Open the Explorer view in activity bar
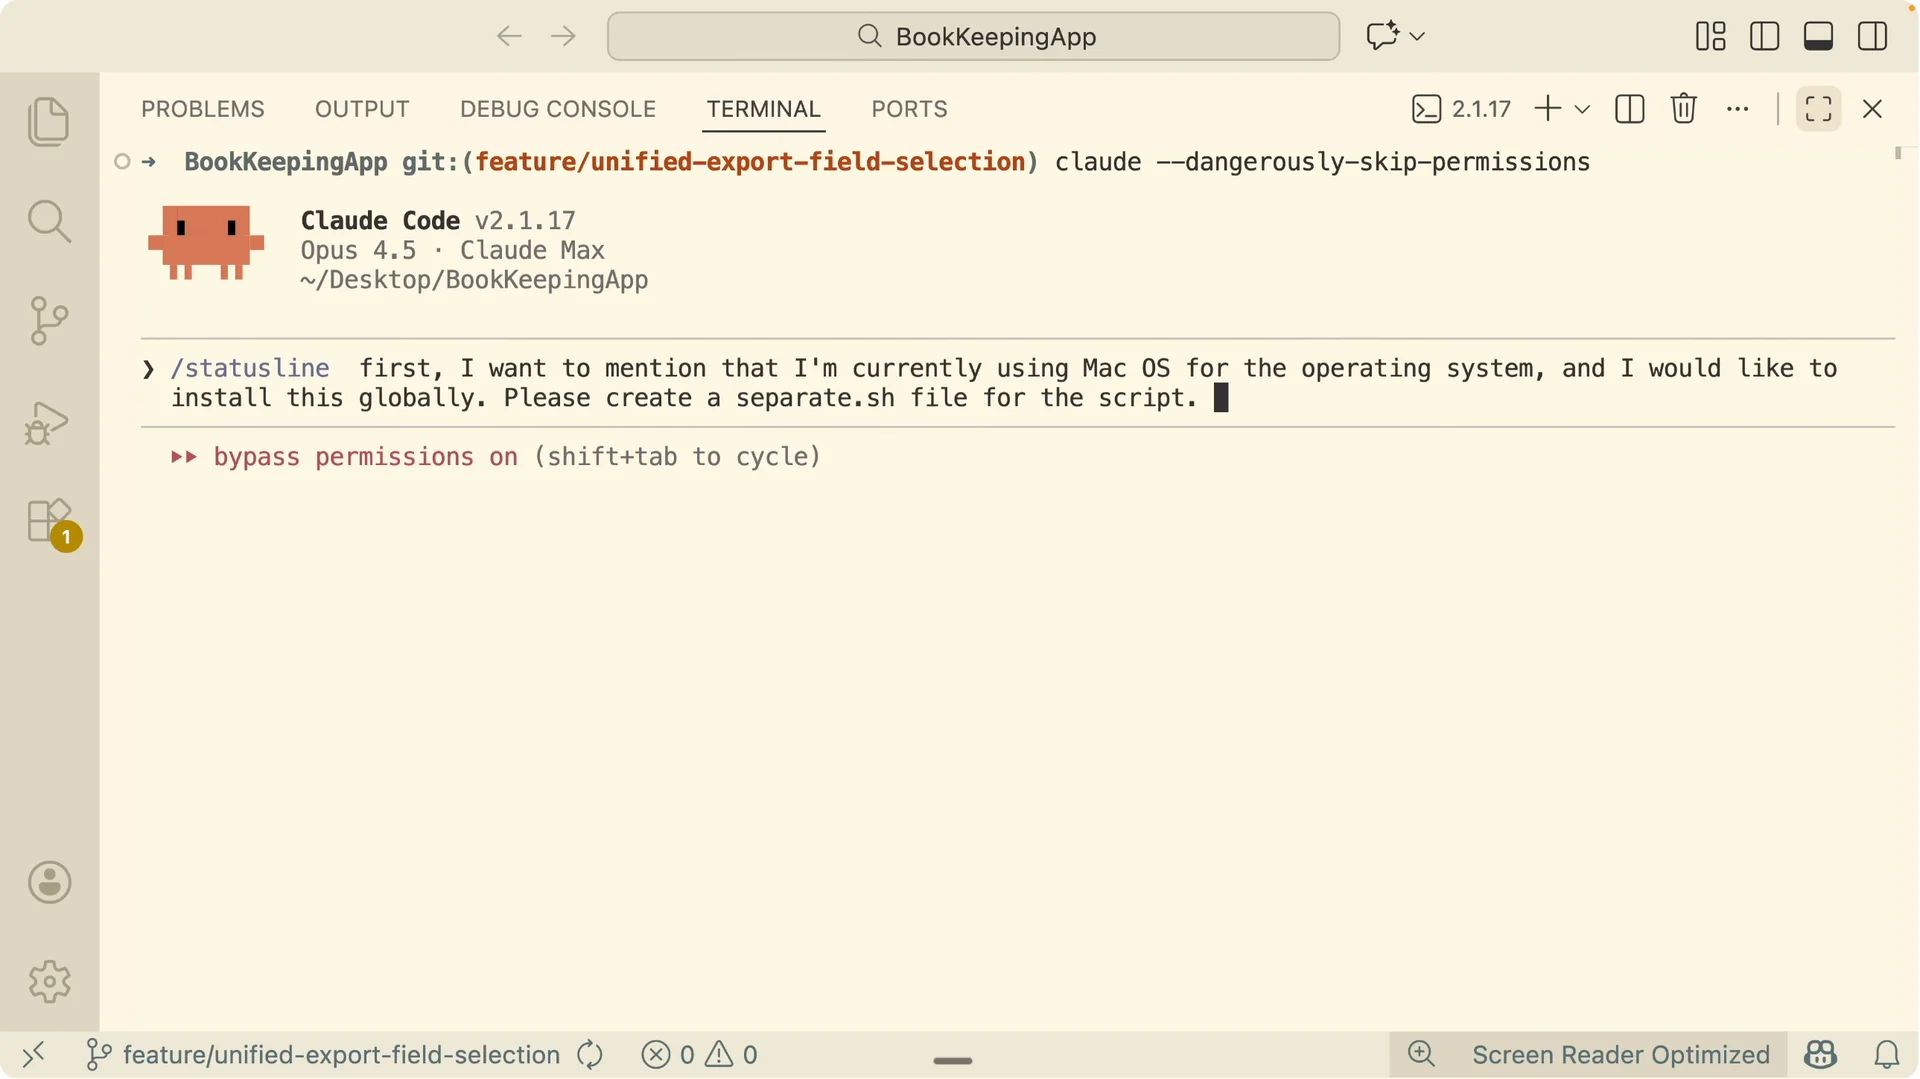Viewport: 1920px width, 1079px height. tap(49, 122)
